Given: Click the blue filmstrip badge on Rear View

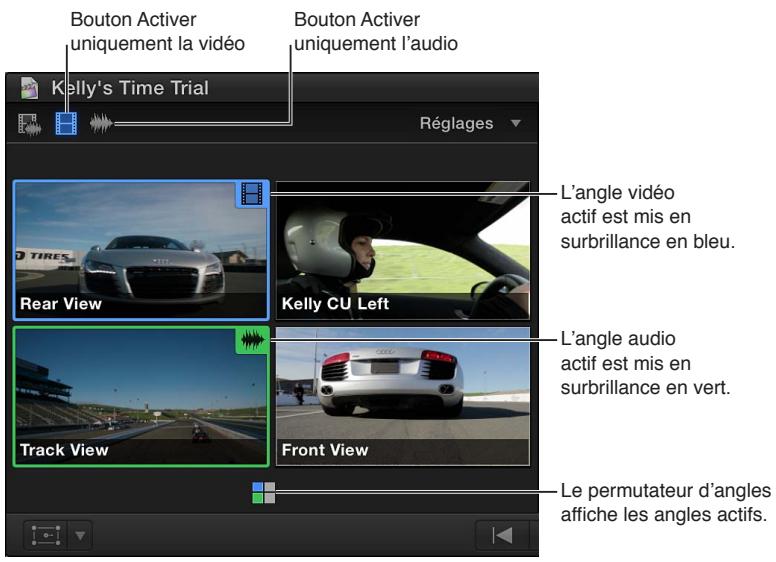Looking at the screenshot, I should coord(252,193).
